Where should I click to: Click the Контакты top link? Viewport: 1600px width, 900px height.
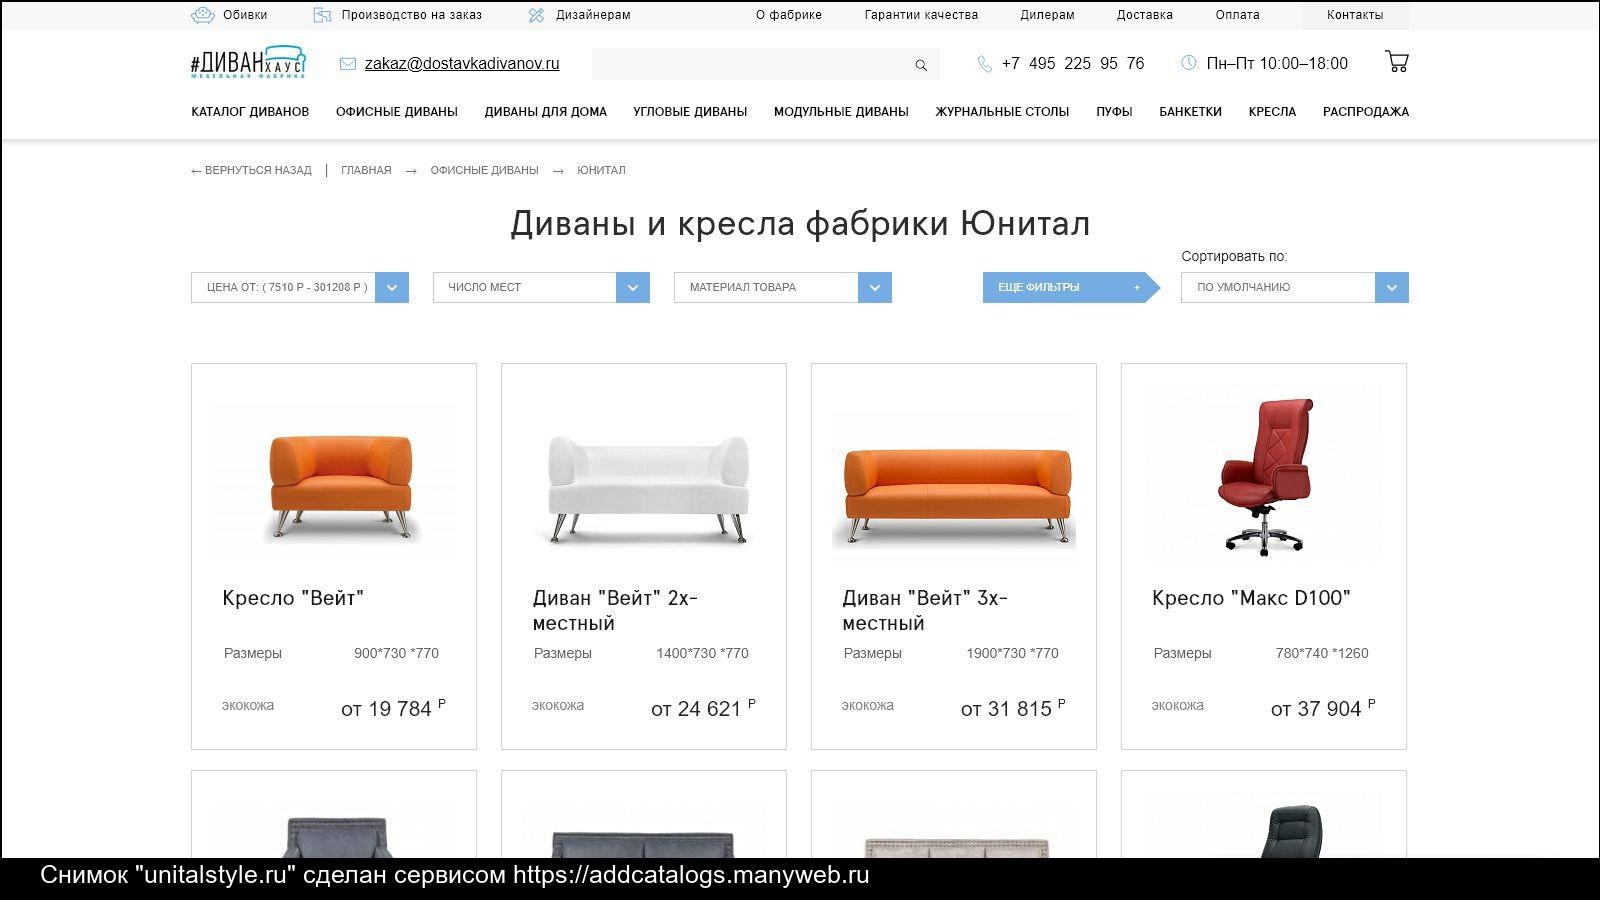[x=1354, y=15]
